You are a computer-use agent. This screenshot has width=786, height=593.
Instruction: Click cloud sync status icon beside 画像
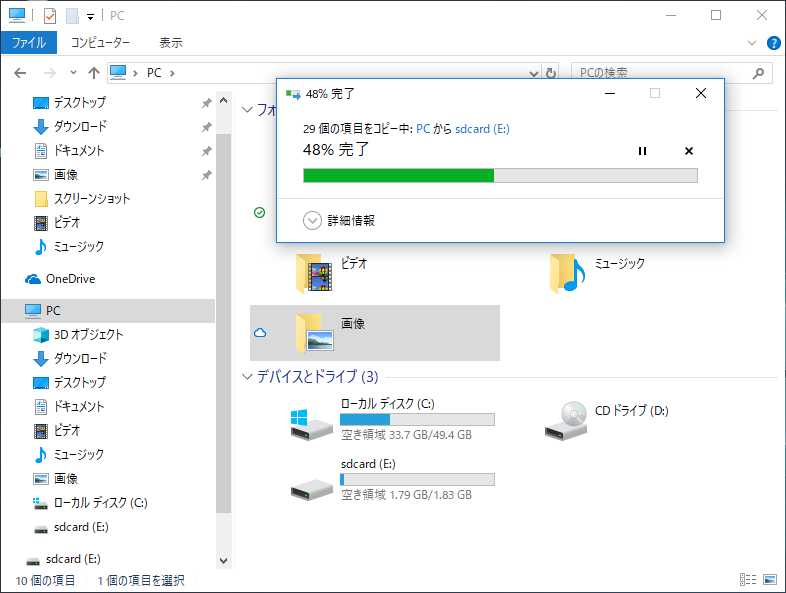click(x=260, y=333)
